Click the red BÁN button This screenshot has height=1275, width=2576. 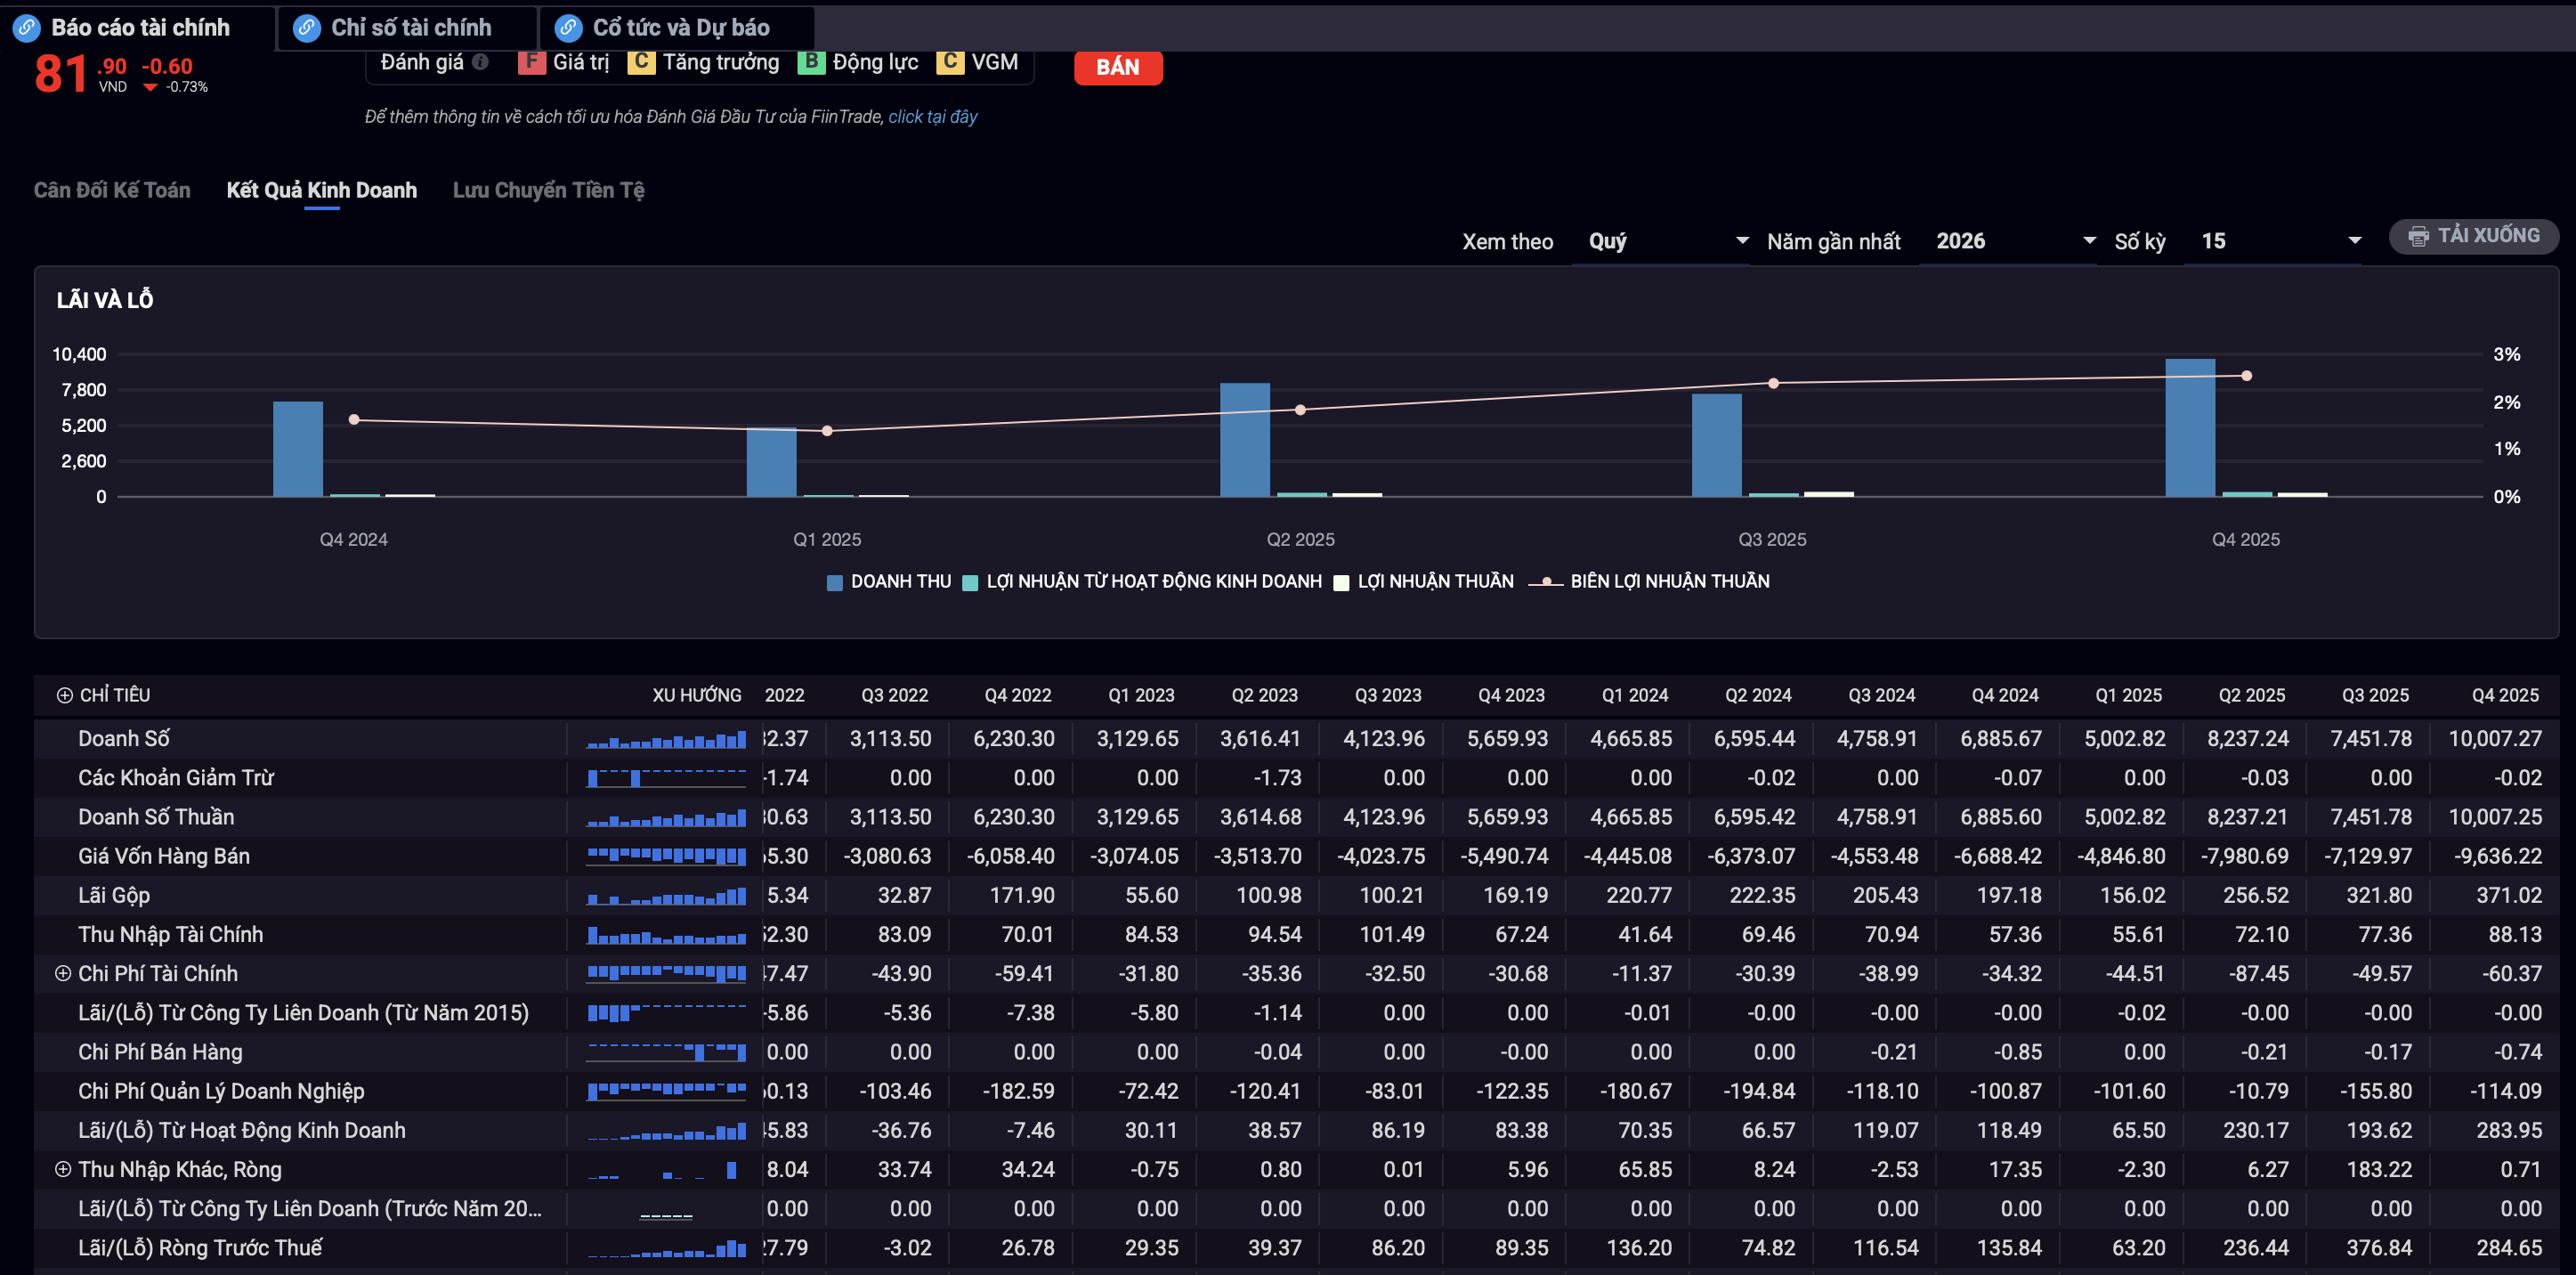tap(1117, 67)
